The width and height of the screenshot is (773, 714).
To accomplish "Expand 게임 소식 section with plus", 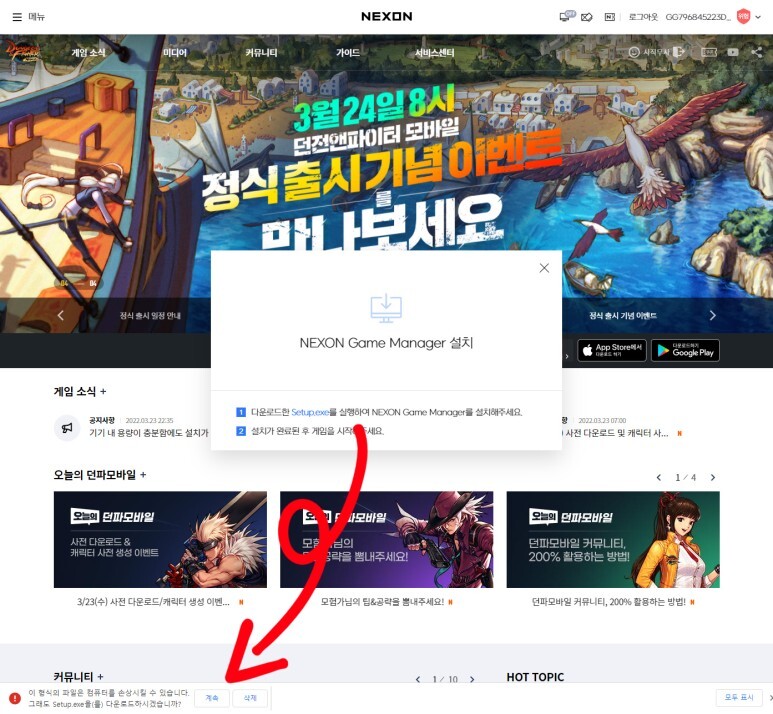I will 103,392.
